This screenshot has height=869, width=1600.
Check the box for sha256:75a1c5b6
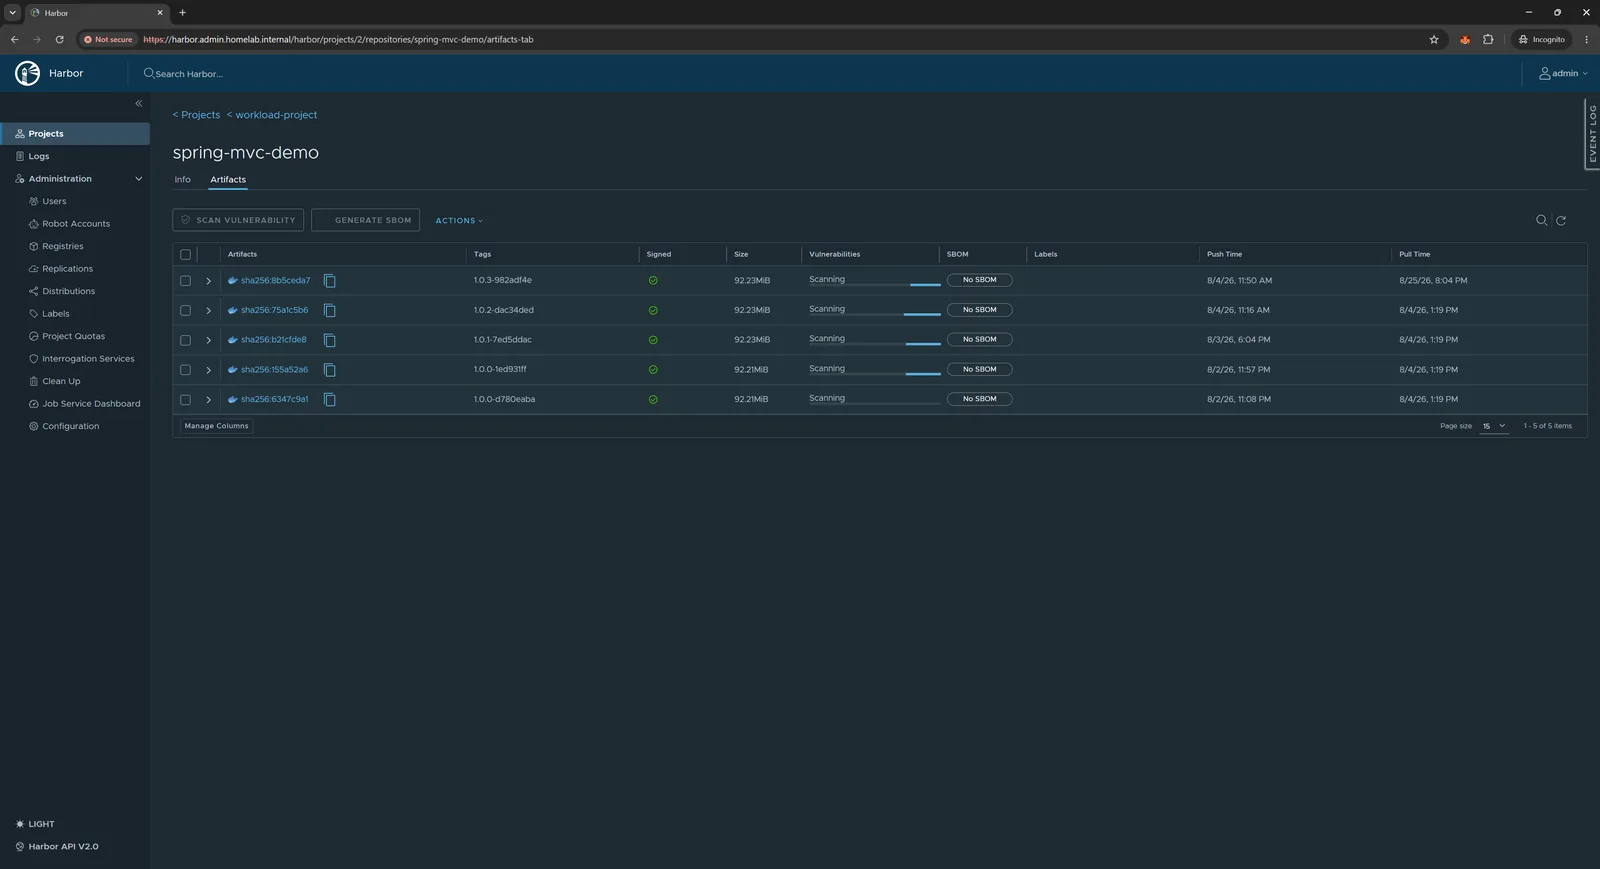tap(185, 311)
